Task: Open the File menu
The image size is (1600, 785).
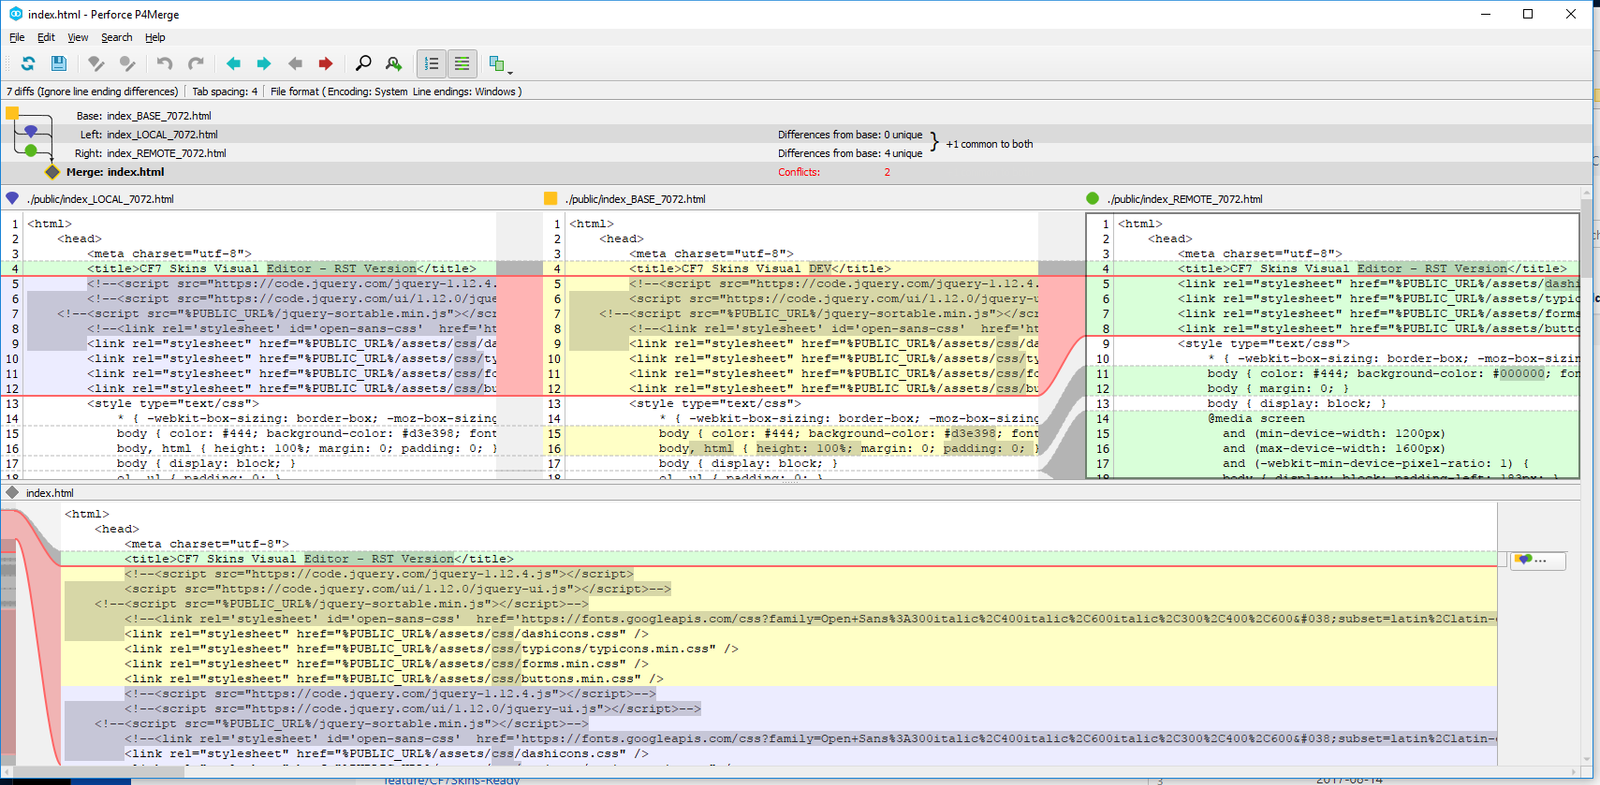Action: click(17, 37)
